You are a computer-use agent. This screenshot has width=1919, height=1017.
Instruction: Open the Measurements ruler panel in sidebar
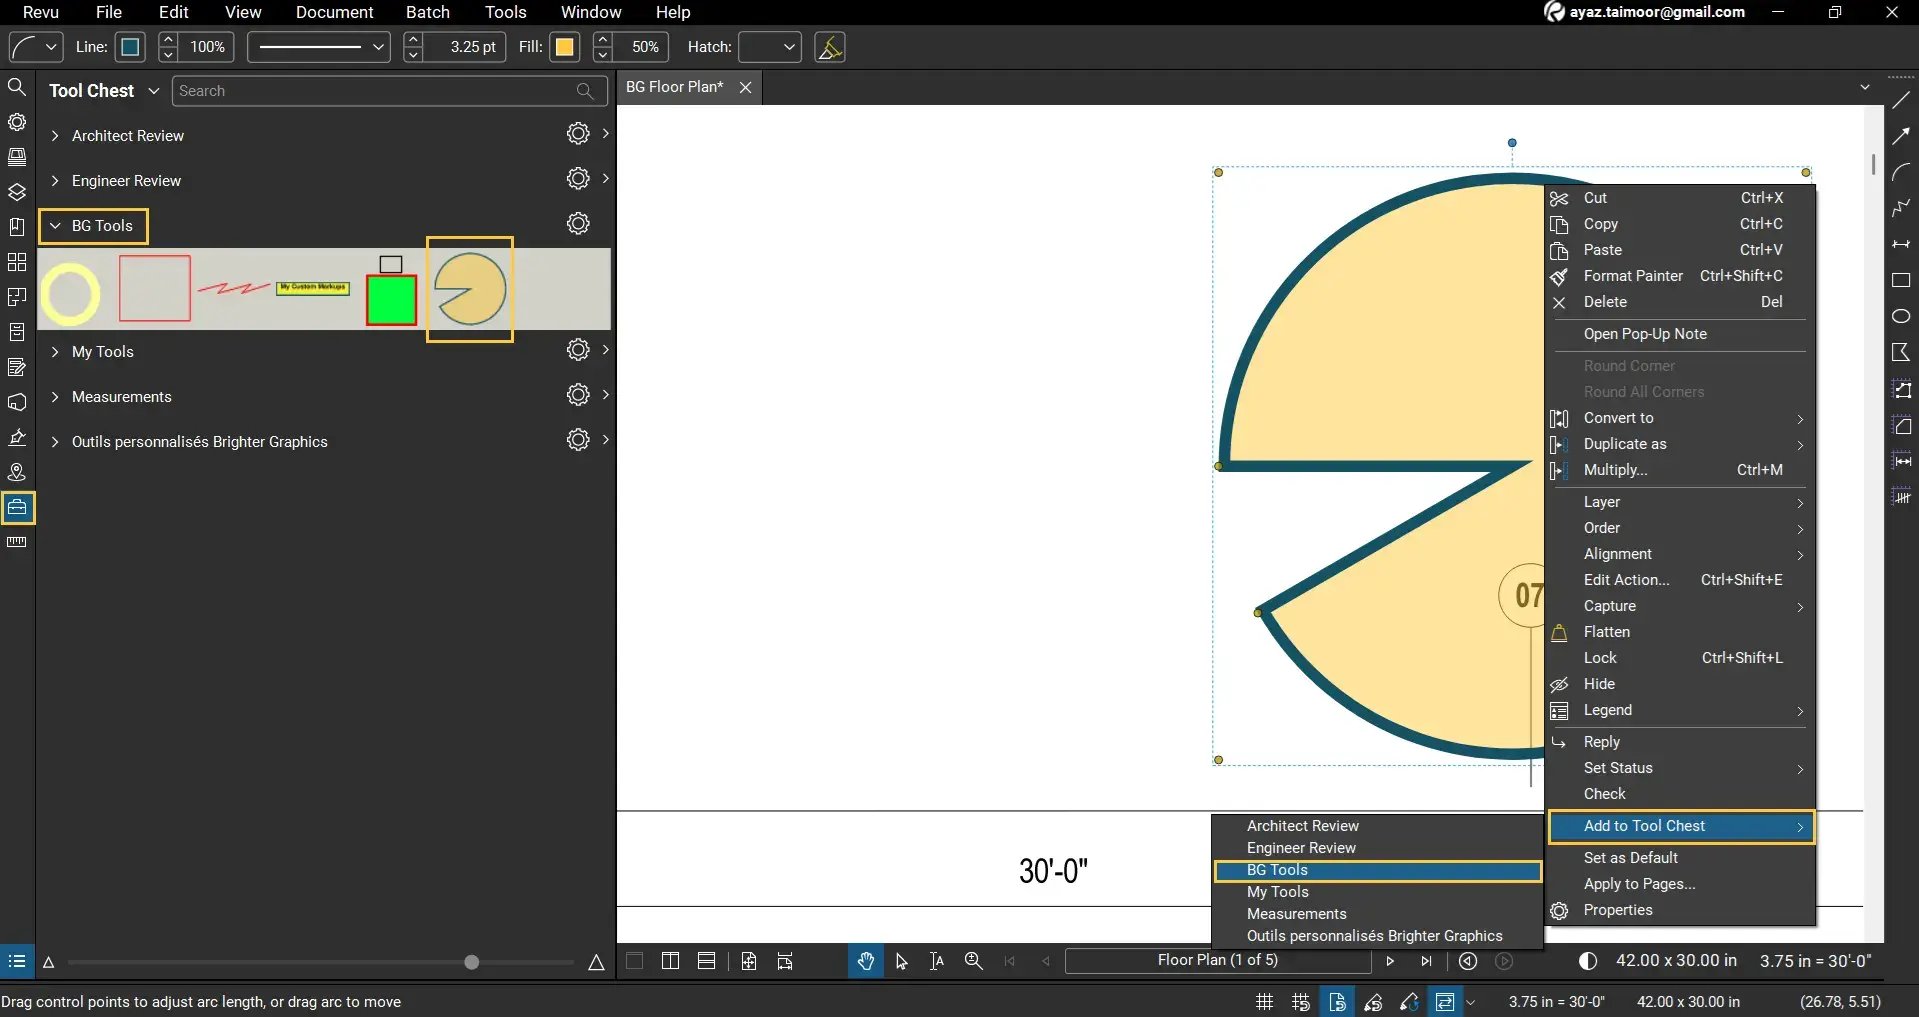(x=17, y=542)
